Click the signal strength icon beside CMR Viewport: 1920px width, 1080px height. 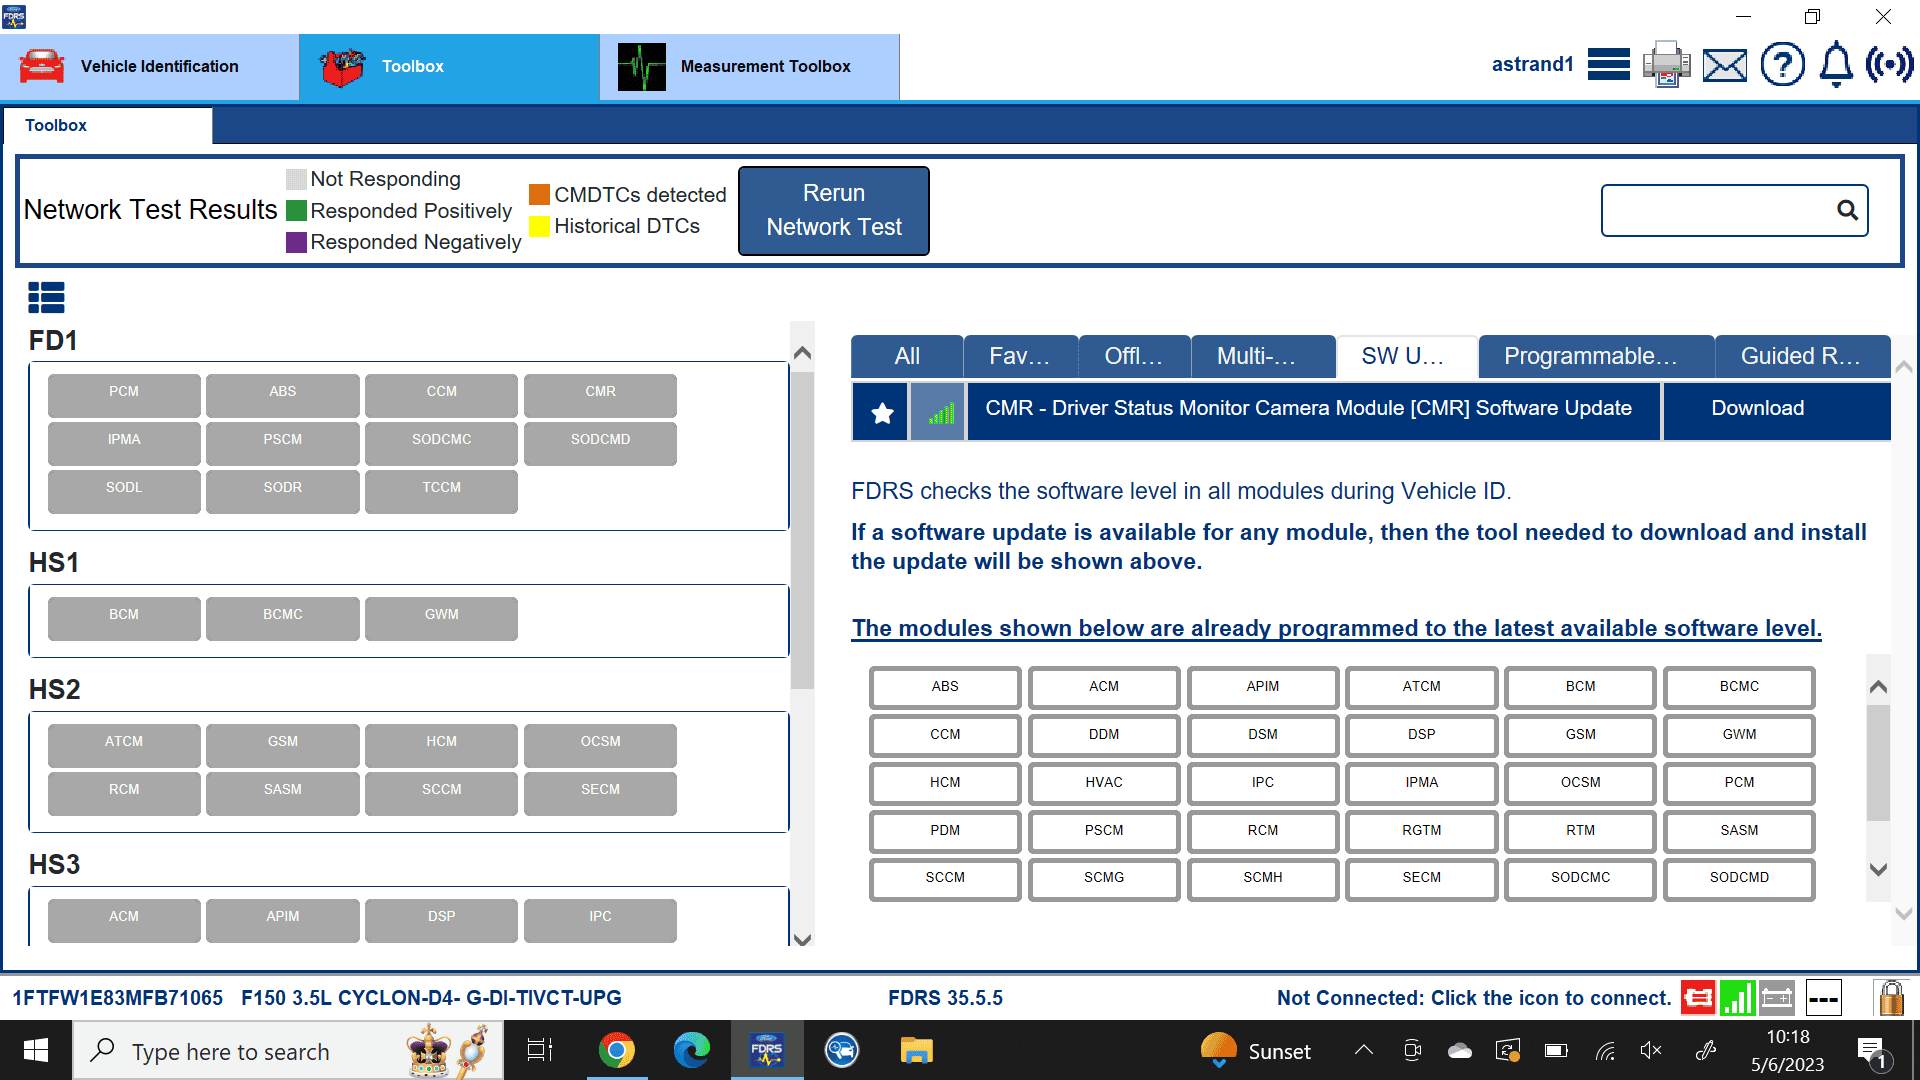939,412
